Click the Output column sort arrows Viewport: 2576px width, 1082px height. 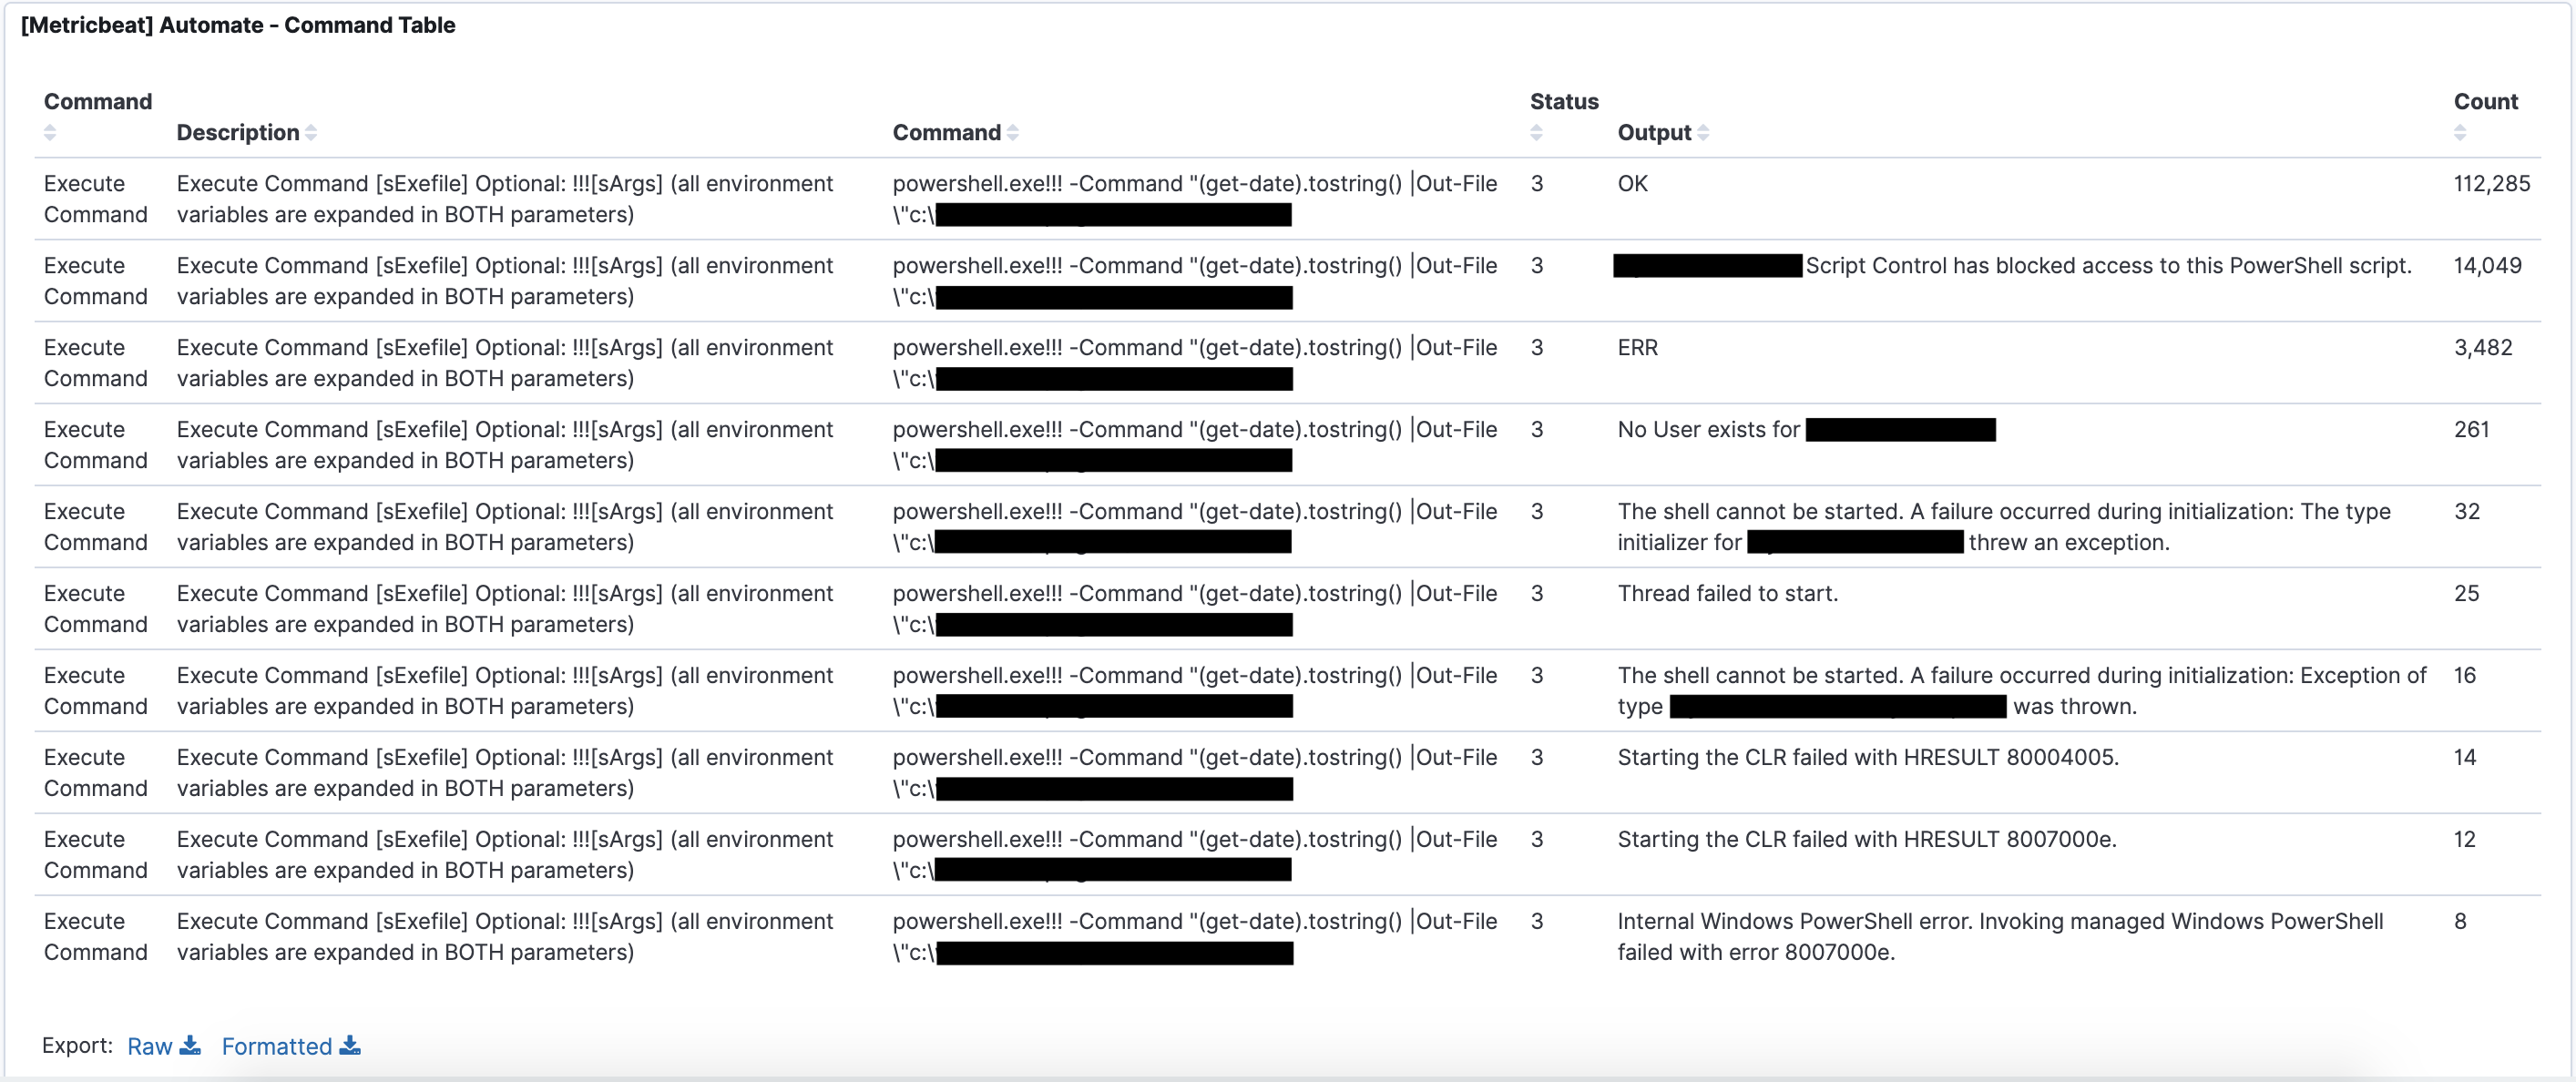(1703, 133)
